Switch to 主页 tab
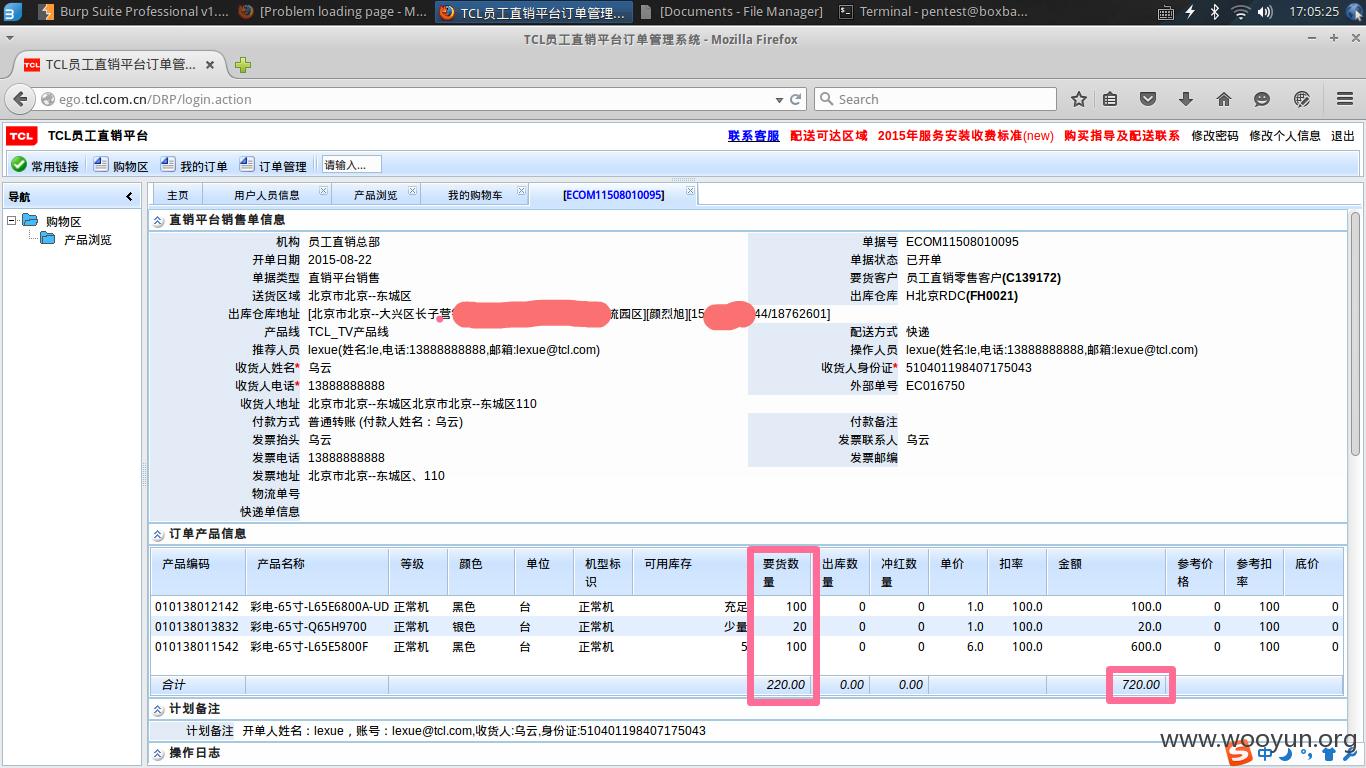This screenshot has width=1366, height=768. click(177, 195)
